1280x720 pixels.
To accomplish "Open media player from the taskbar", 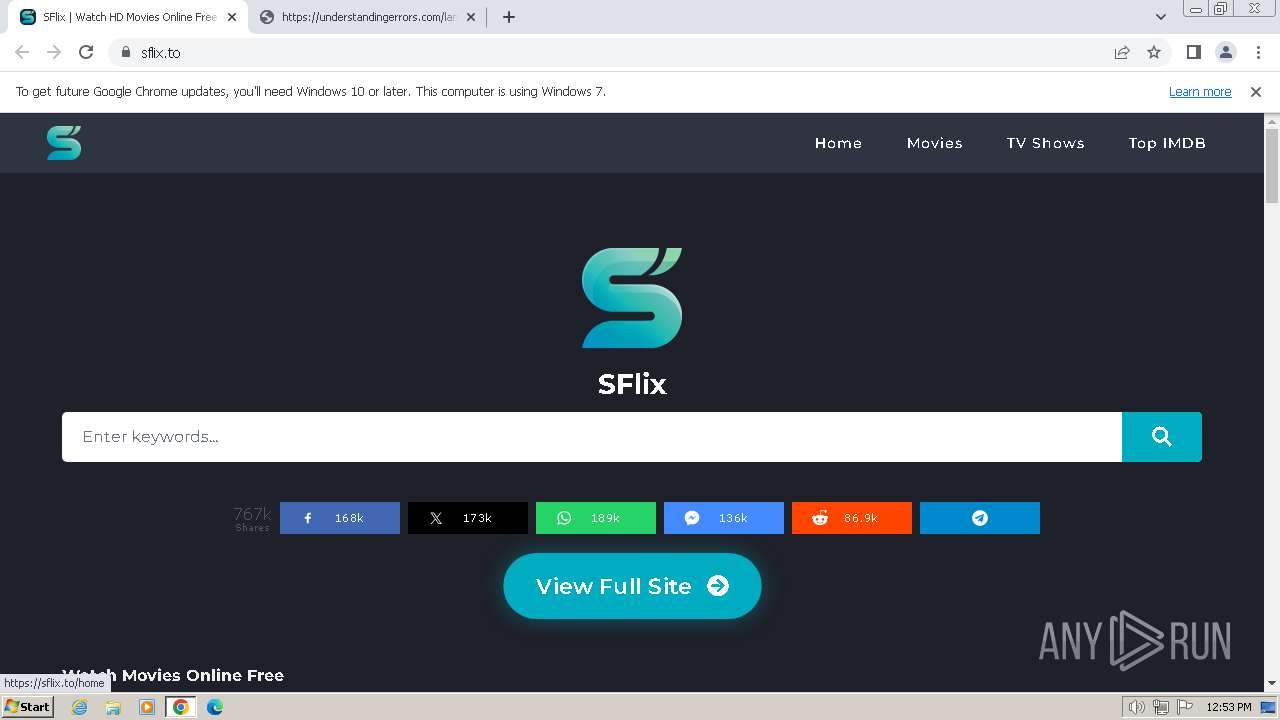I will tap(147, 707).
